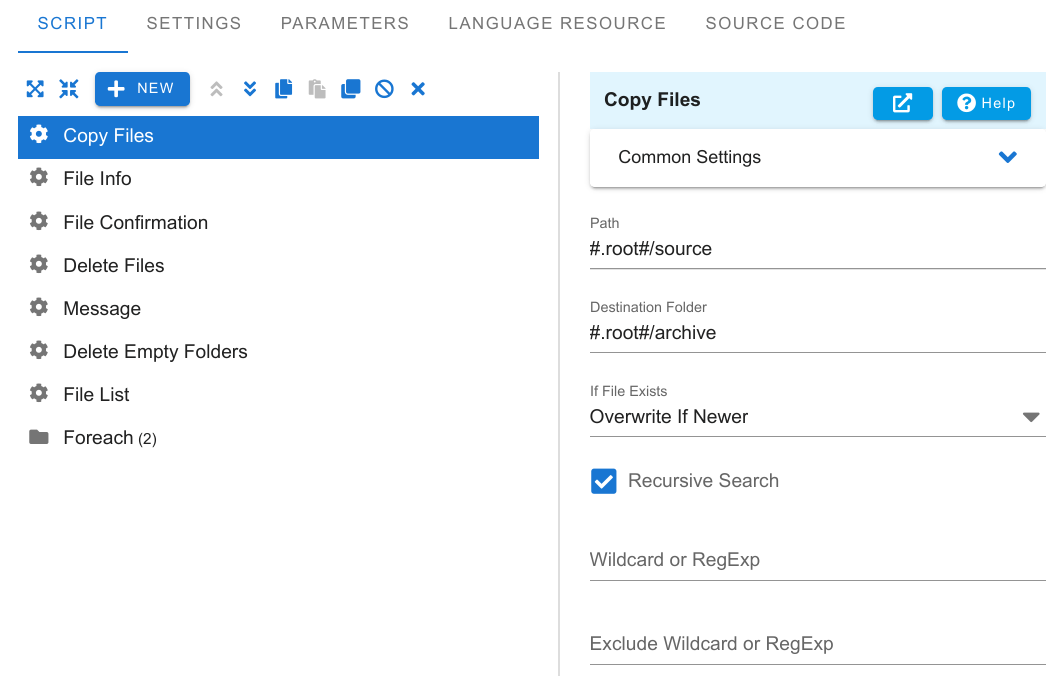This screenshot has width=1056, height=676.
Task: Uncheck the Recursive Search checkbox
Action: coord(604,481)
